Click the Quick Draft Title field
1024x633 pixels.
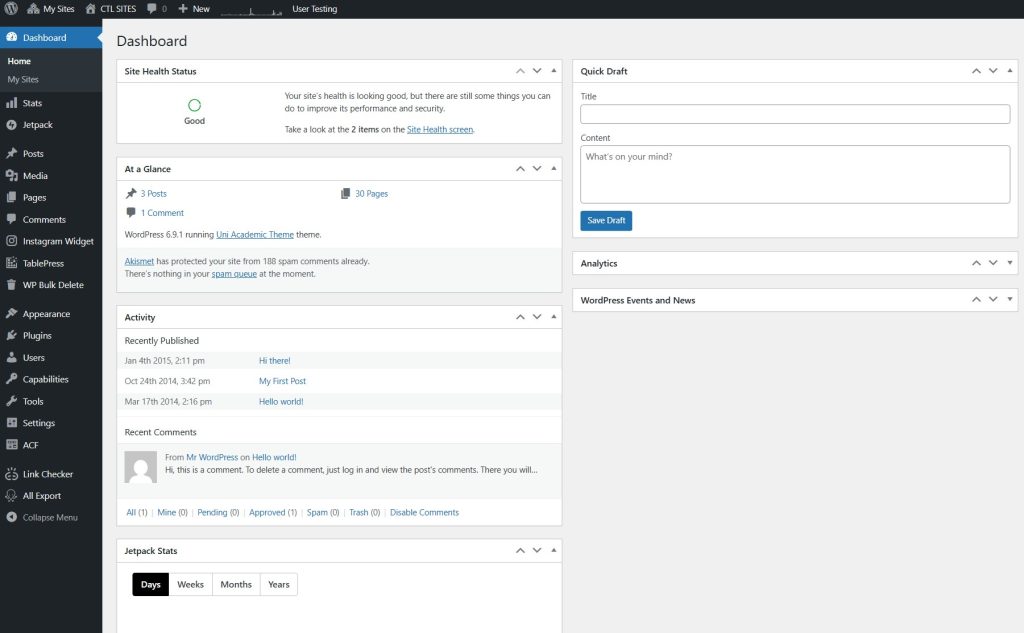point(795,114)
